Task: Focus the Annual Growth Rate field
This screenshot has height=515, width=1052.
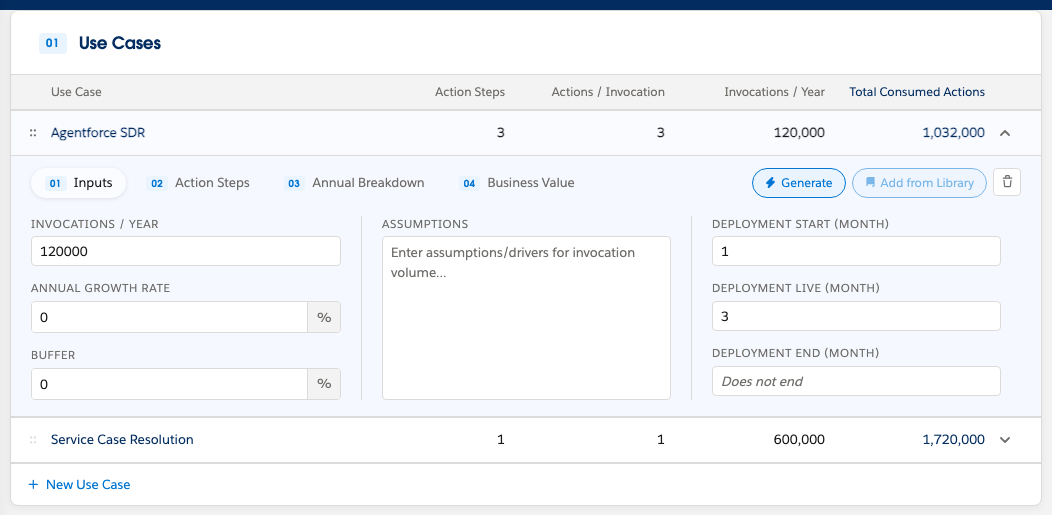Action: tap(170, 317)
